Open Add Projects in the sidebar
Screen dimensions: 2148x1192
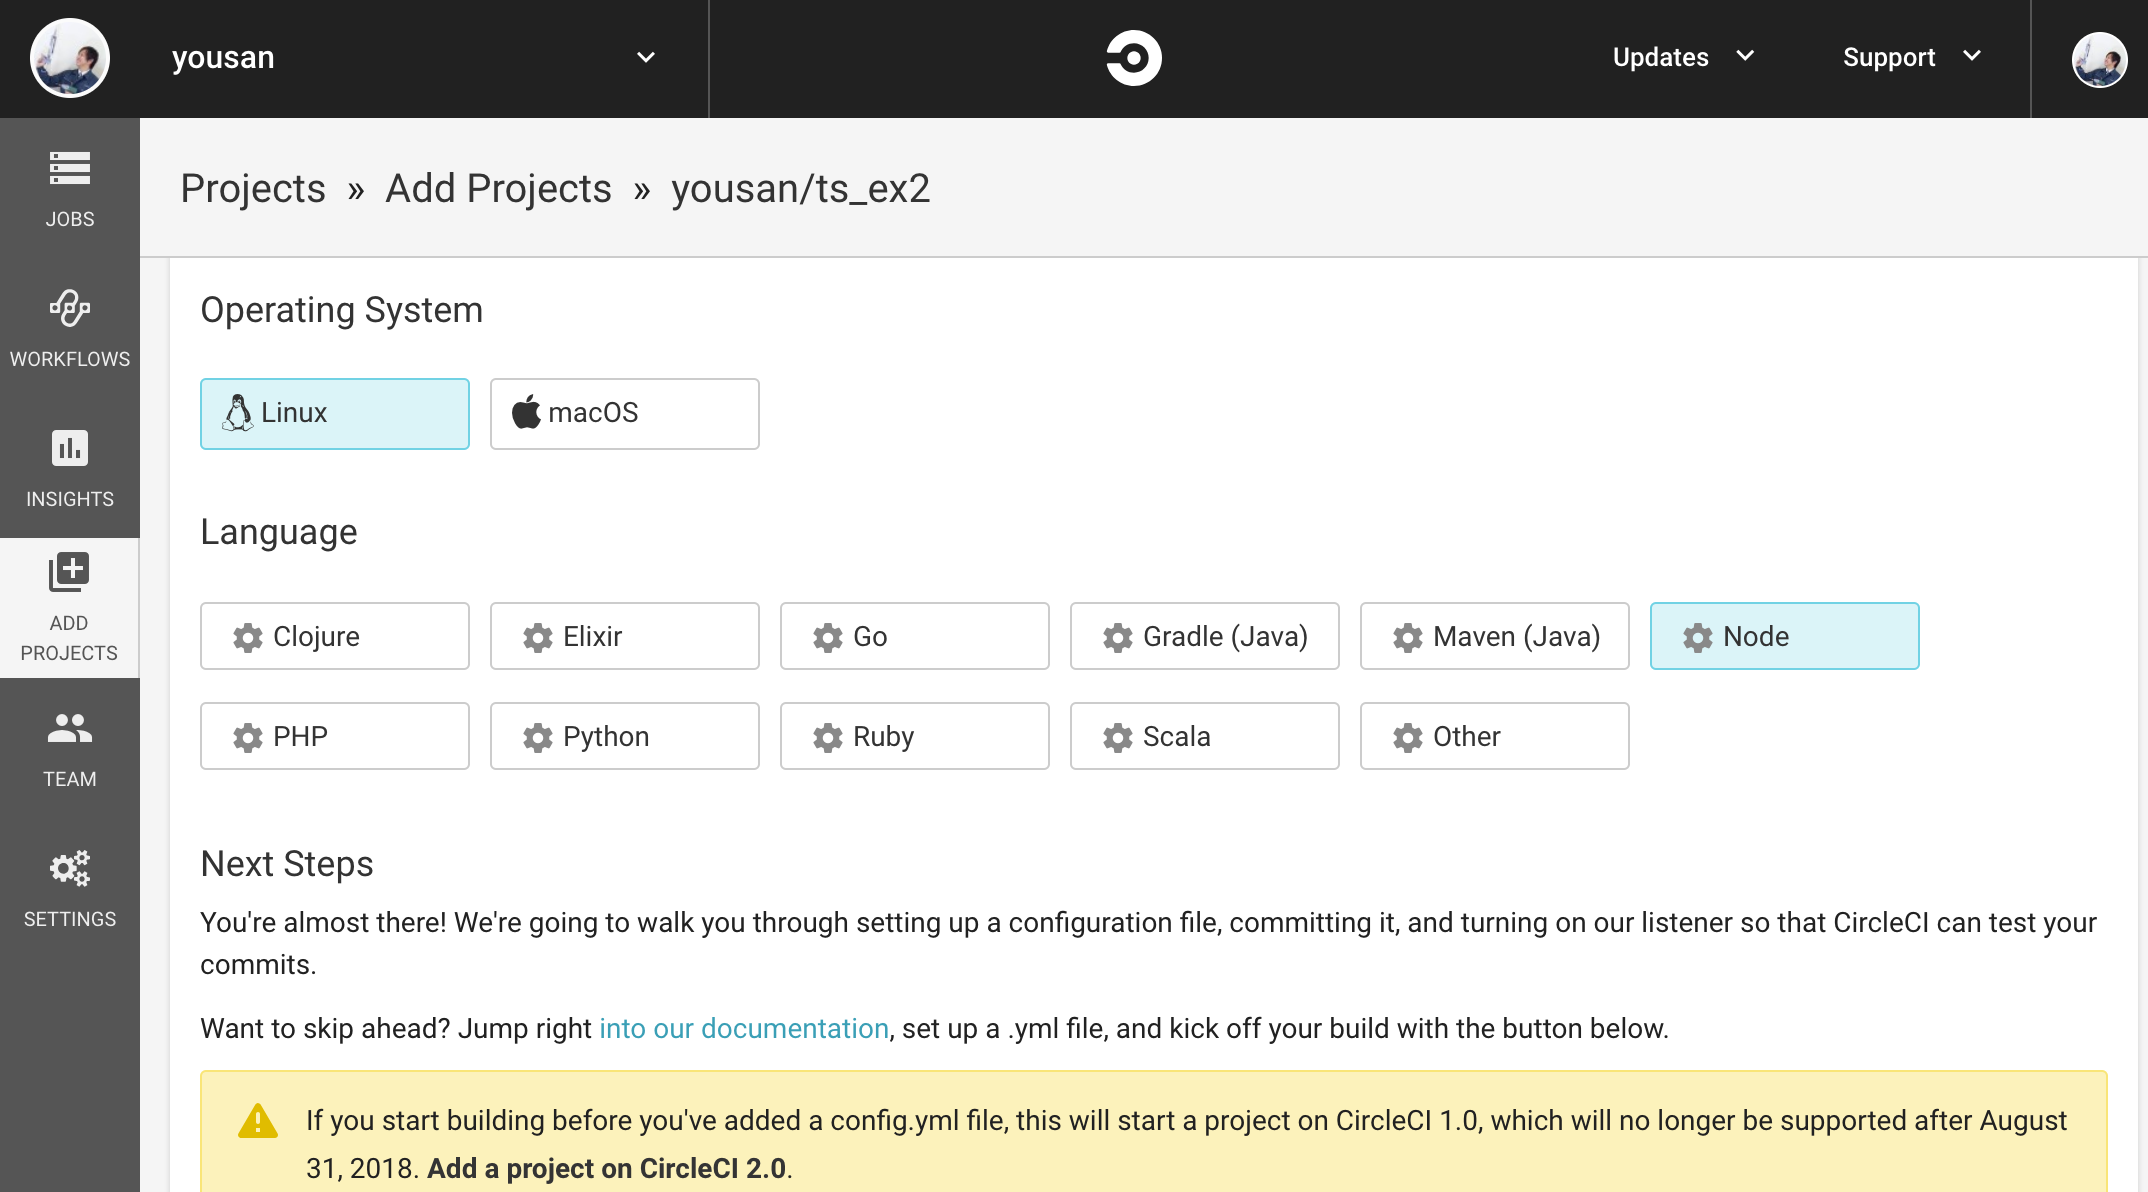69,605
